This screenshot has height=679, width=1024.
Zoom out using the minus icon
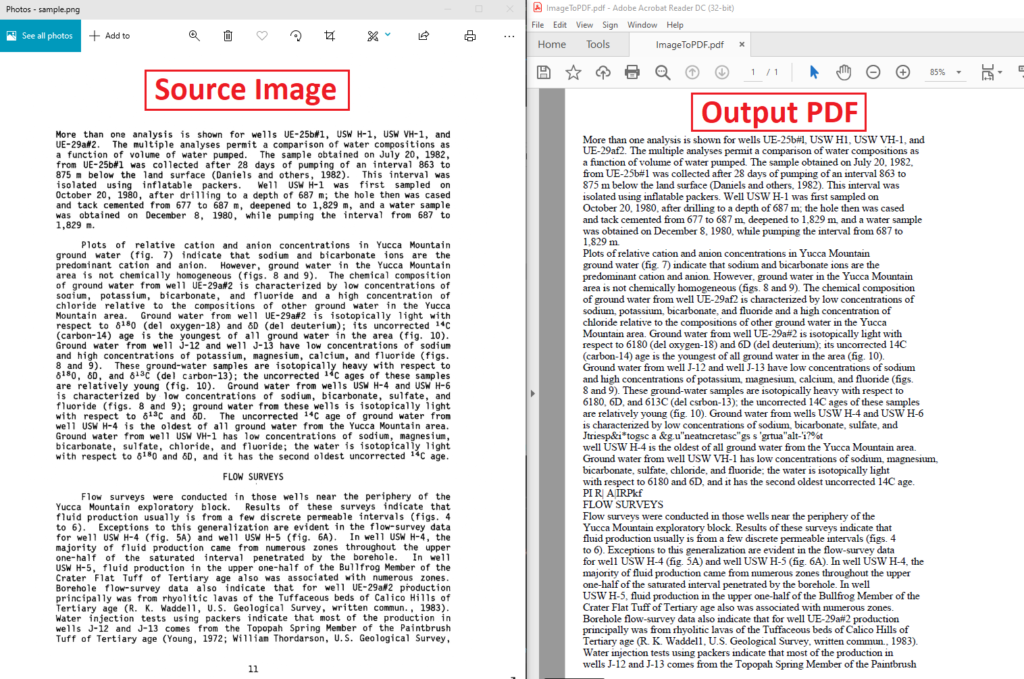click(x=873, y=71)
